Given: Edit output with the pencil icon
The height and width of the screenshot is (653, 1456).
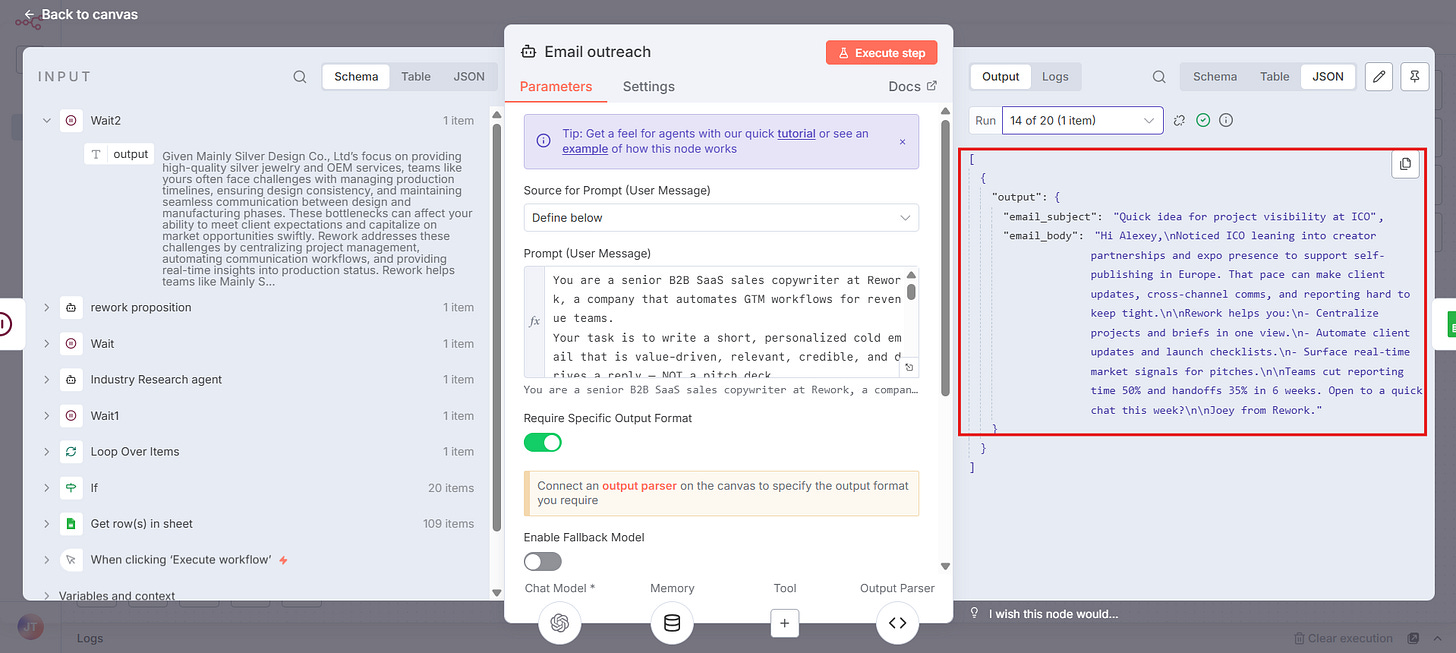Looking at the screenshot, I should pos(1379,76).
